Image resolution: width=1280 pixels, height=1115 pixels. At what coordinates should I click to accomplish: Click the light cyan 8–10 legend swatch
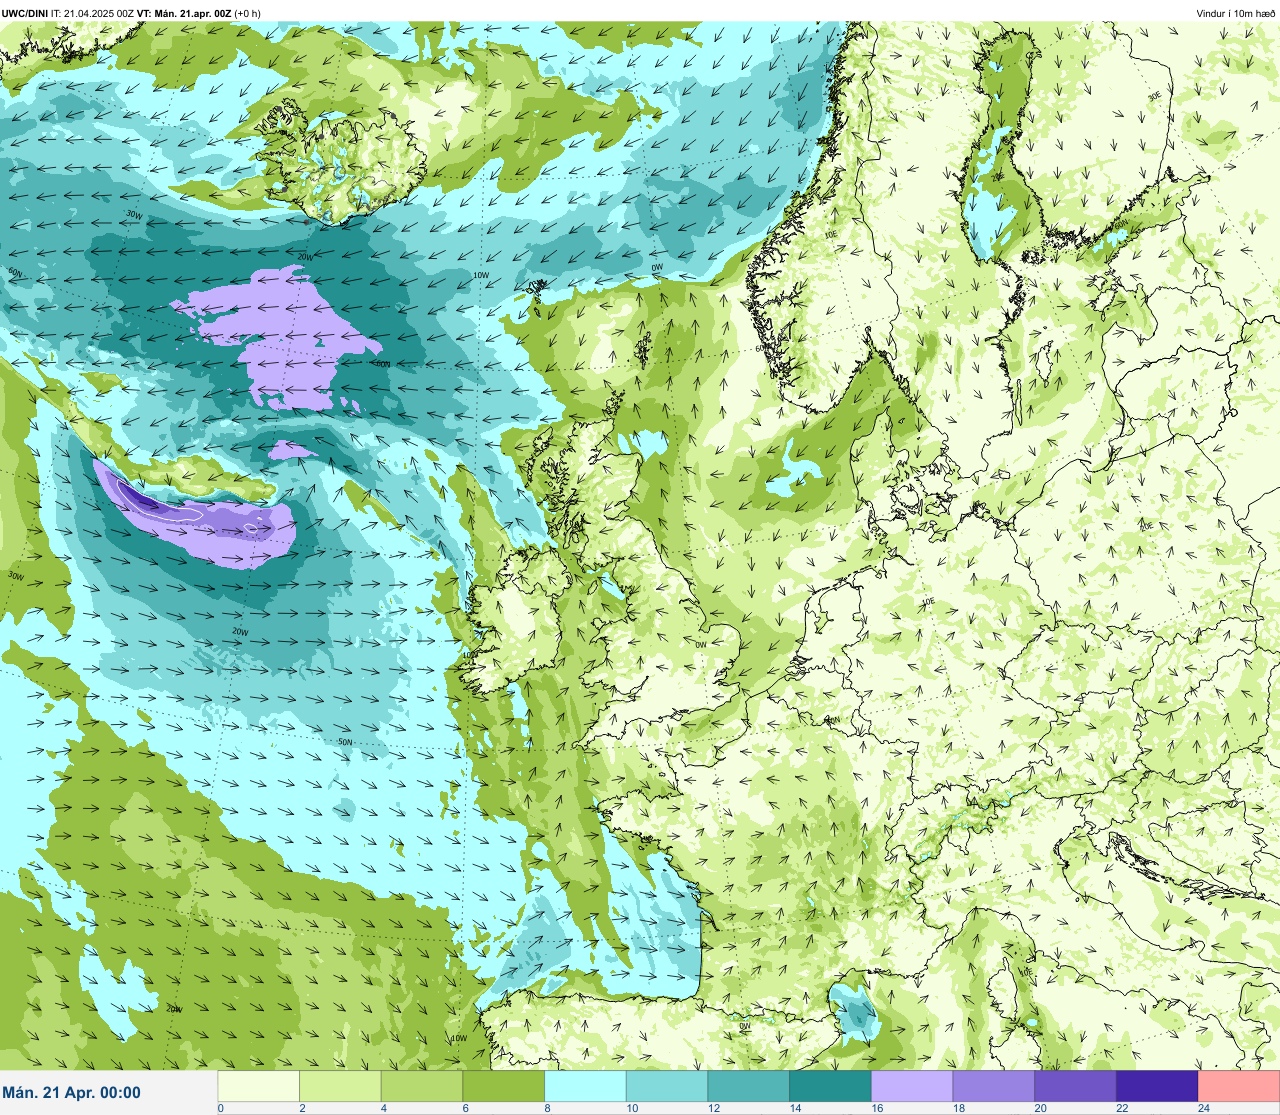pyautogui.click(x=586, y=1086)
